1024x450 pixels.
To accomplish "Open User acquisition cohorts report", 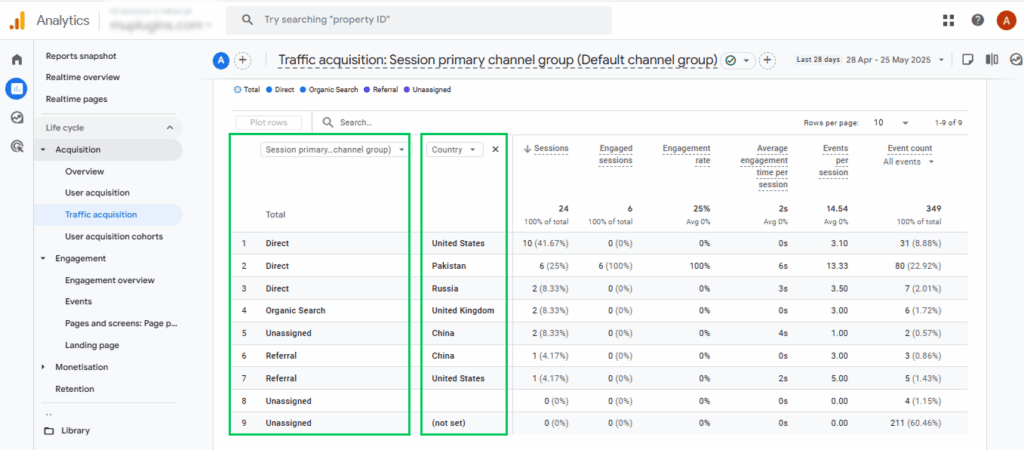I will coord(114,236).
